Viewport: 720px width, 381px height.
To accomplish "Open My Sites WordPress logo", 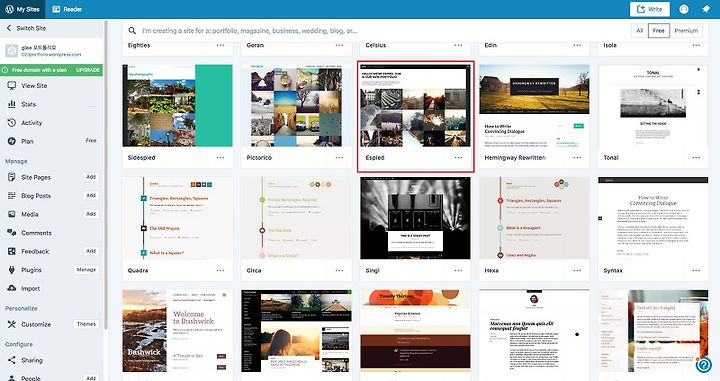I will 9,9.
